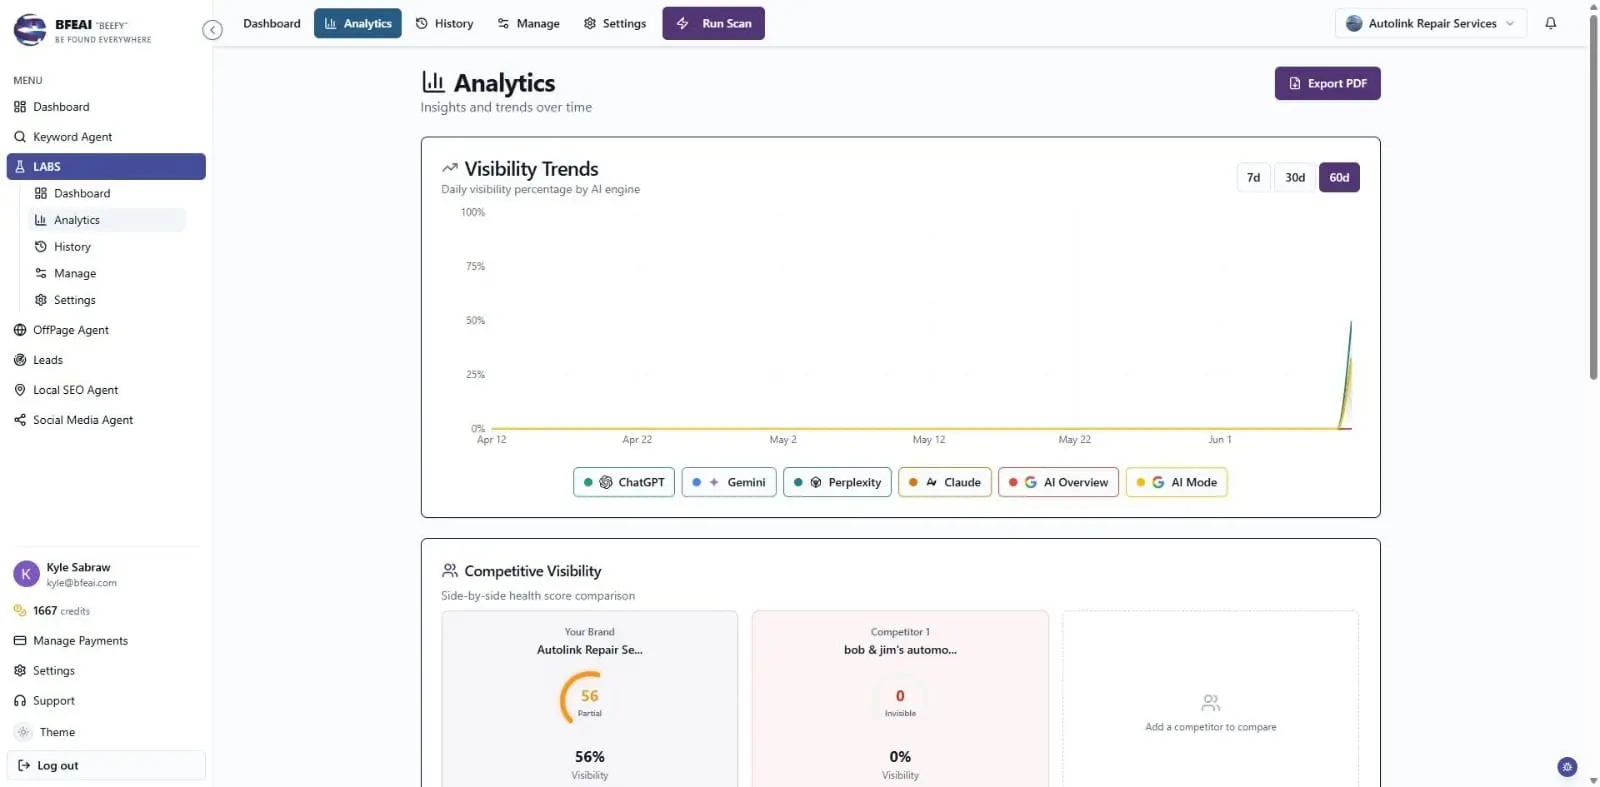Screen dimensions: 1600x787
Task: Toggle the Perplexity series in chart
Action: 837,482
